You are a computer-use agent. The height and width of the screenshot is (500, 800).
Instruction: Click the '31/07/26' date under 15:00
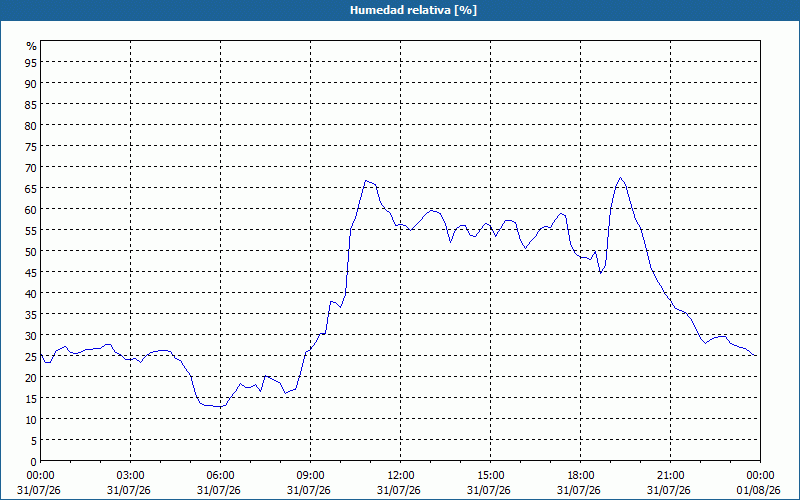[489, 490]
